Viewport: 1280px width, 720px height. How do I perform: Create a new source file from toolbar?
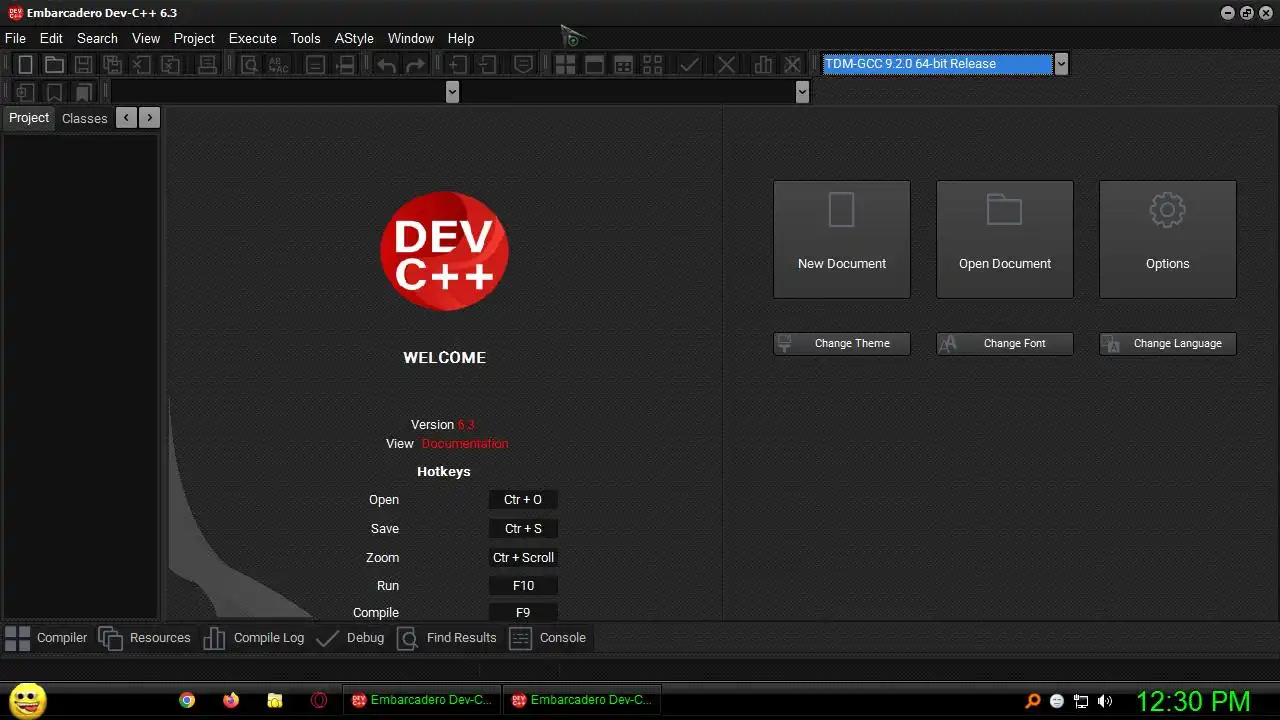[x=25, y=64]
